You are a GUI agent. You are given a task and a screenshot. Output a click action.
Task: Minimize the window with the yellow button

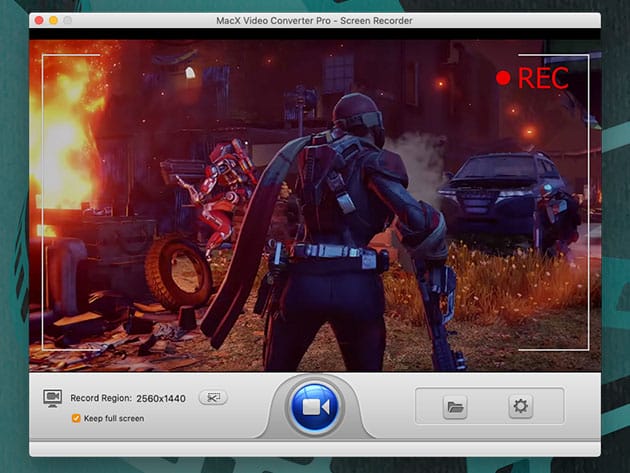click(53, 20)
